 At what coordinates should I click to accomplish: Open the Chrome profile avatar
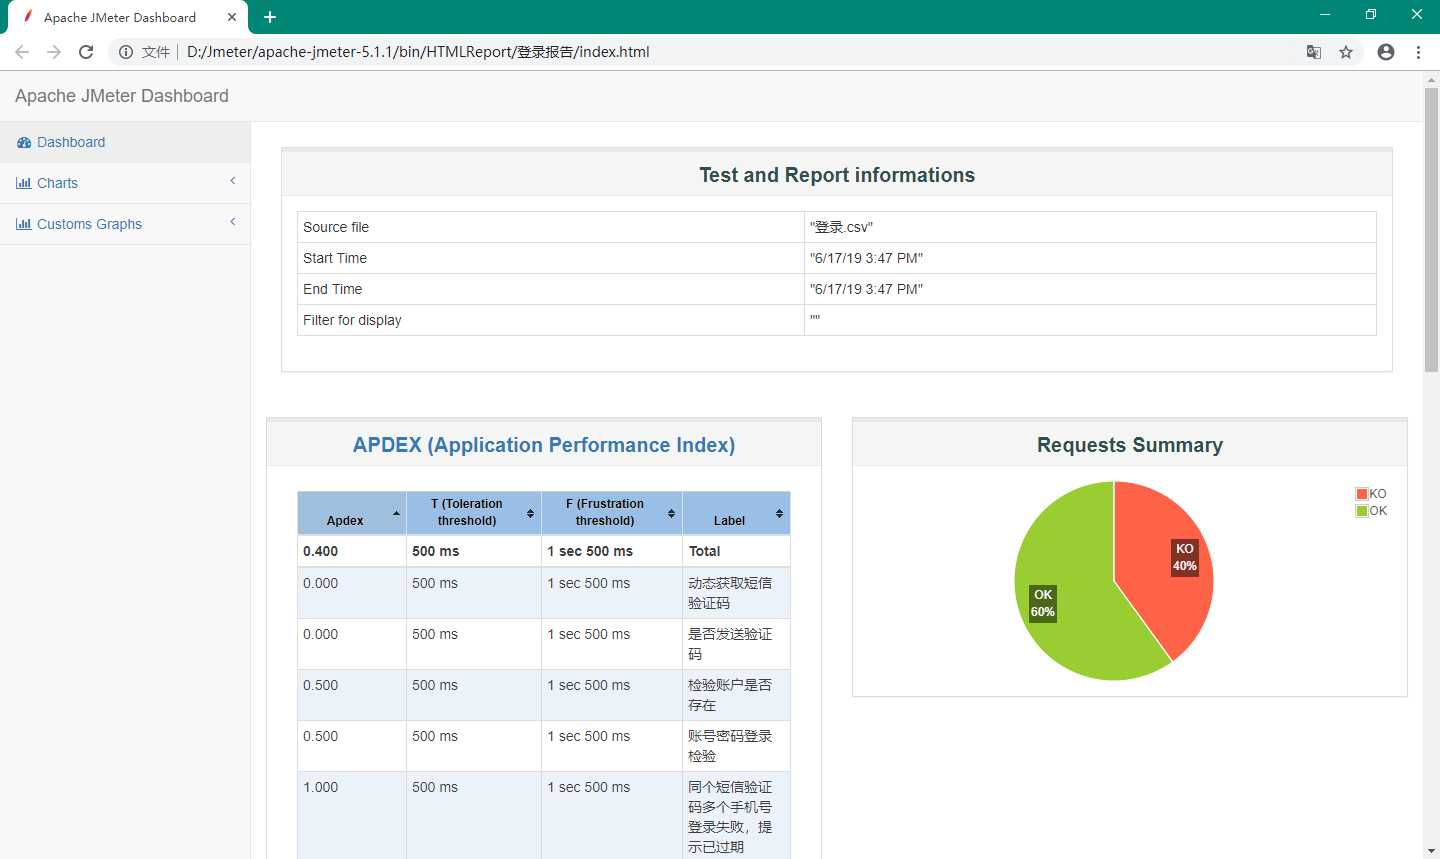(1386, 52)
